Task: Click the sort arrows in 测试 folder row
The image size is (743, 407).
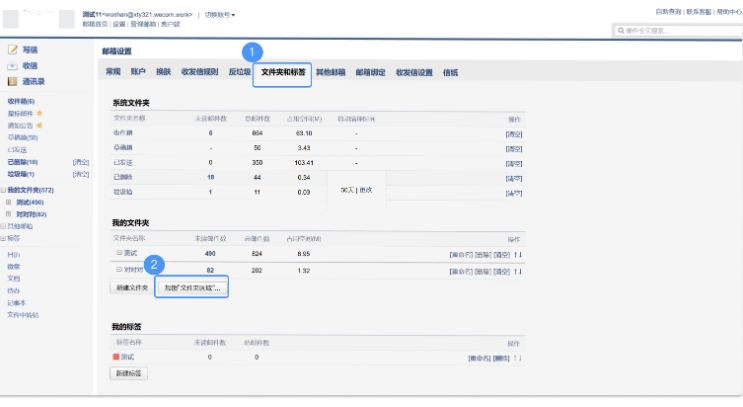Action: [519, 255]
